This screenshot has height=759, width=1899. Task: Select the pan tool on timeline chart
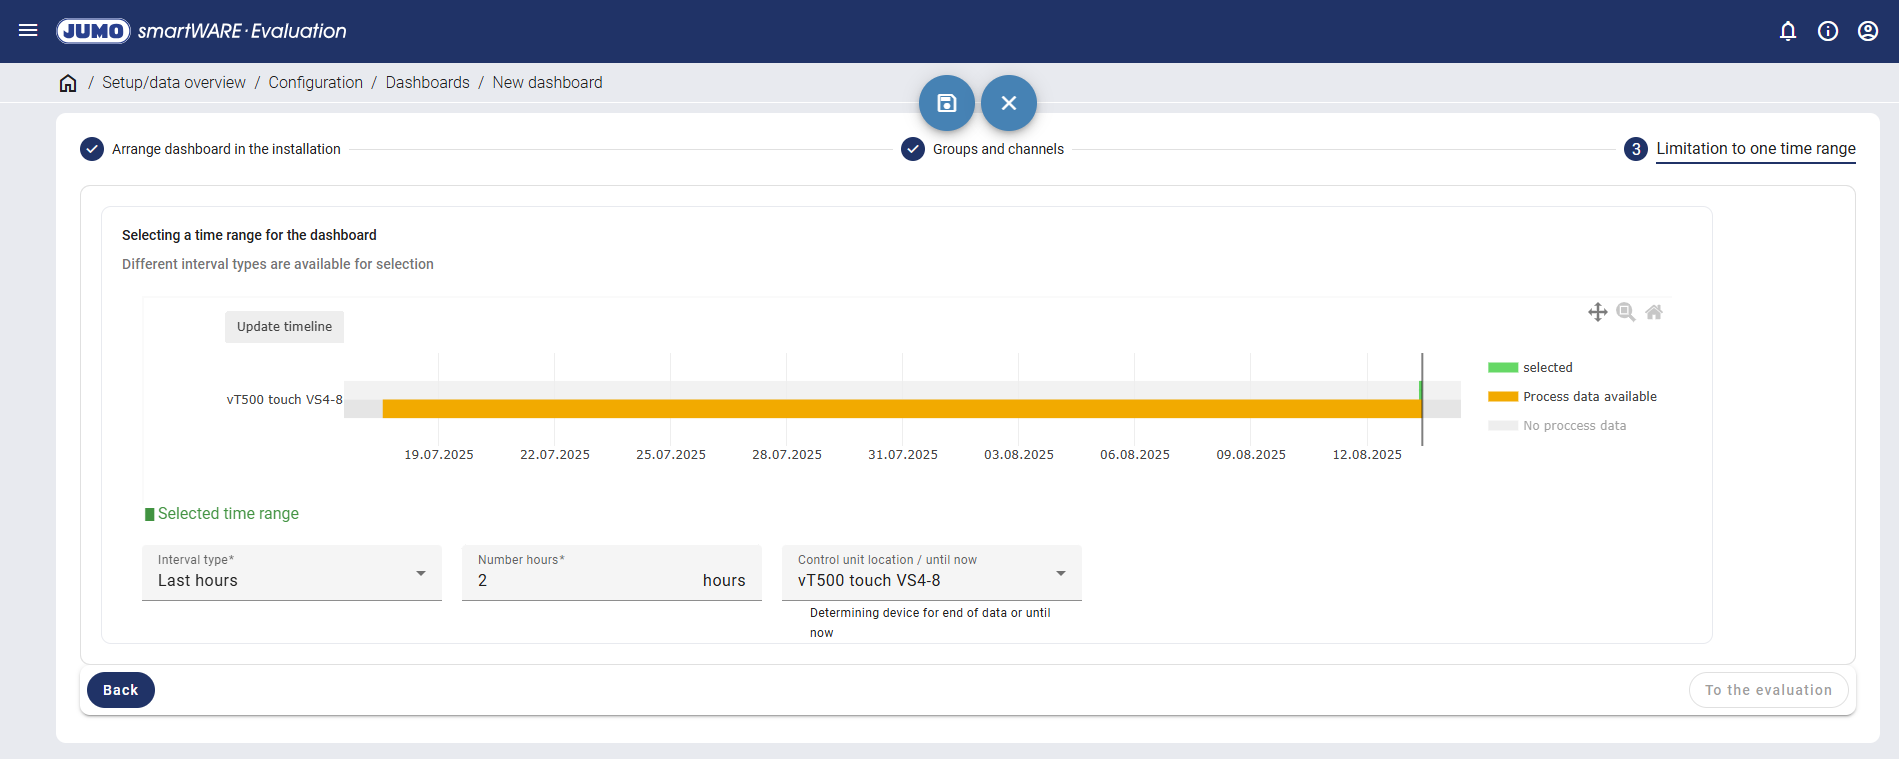pyautogui.click(x=1598, y=312)
